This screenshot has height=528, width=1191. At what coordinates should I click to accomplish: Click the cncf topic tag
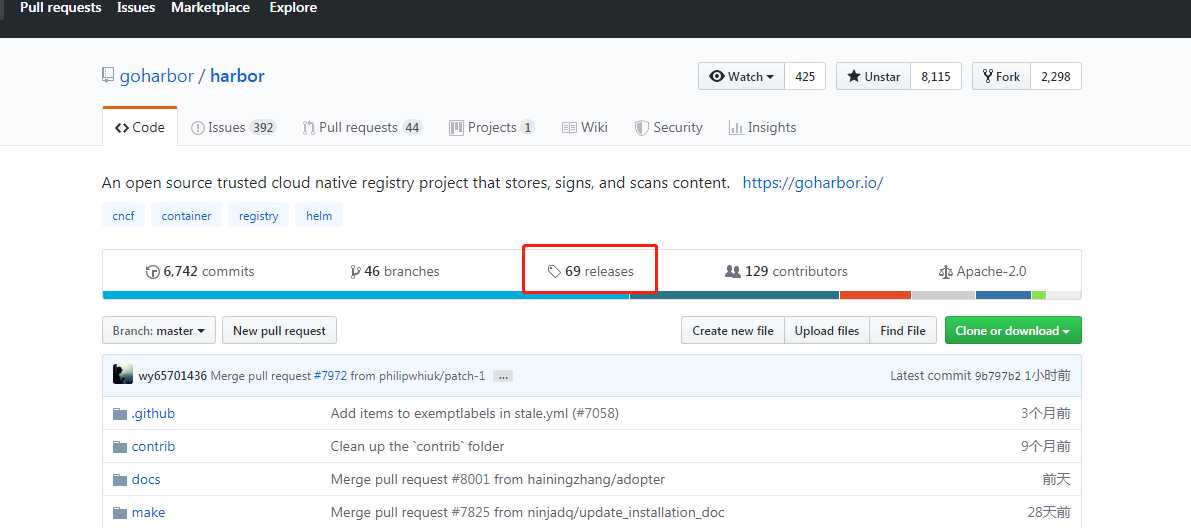pos(123,216)
